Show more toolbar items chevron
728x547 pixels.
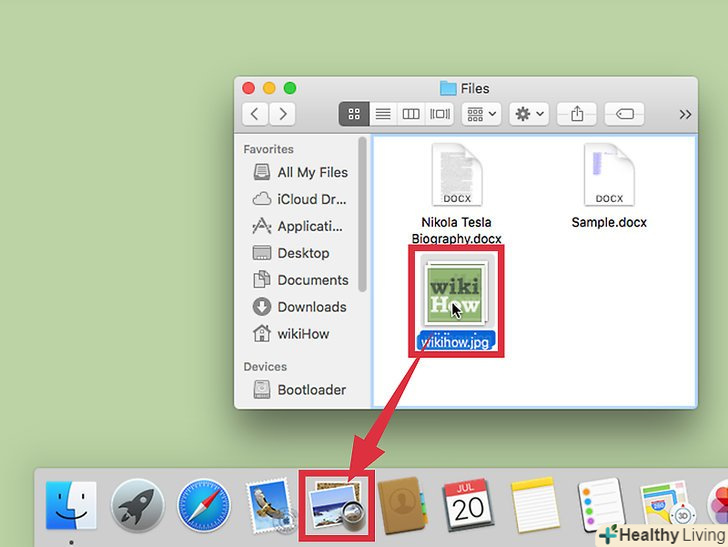pyautogui.click(x=685, y=114)
